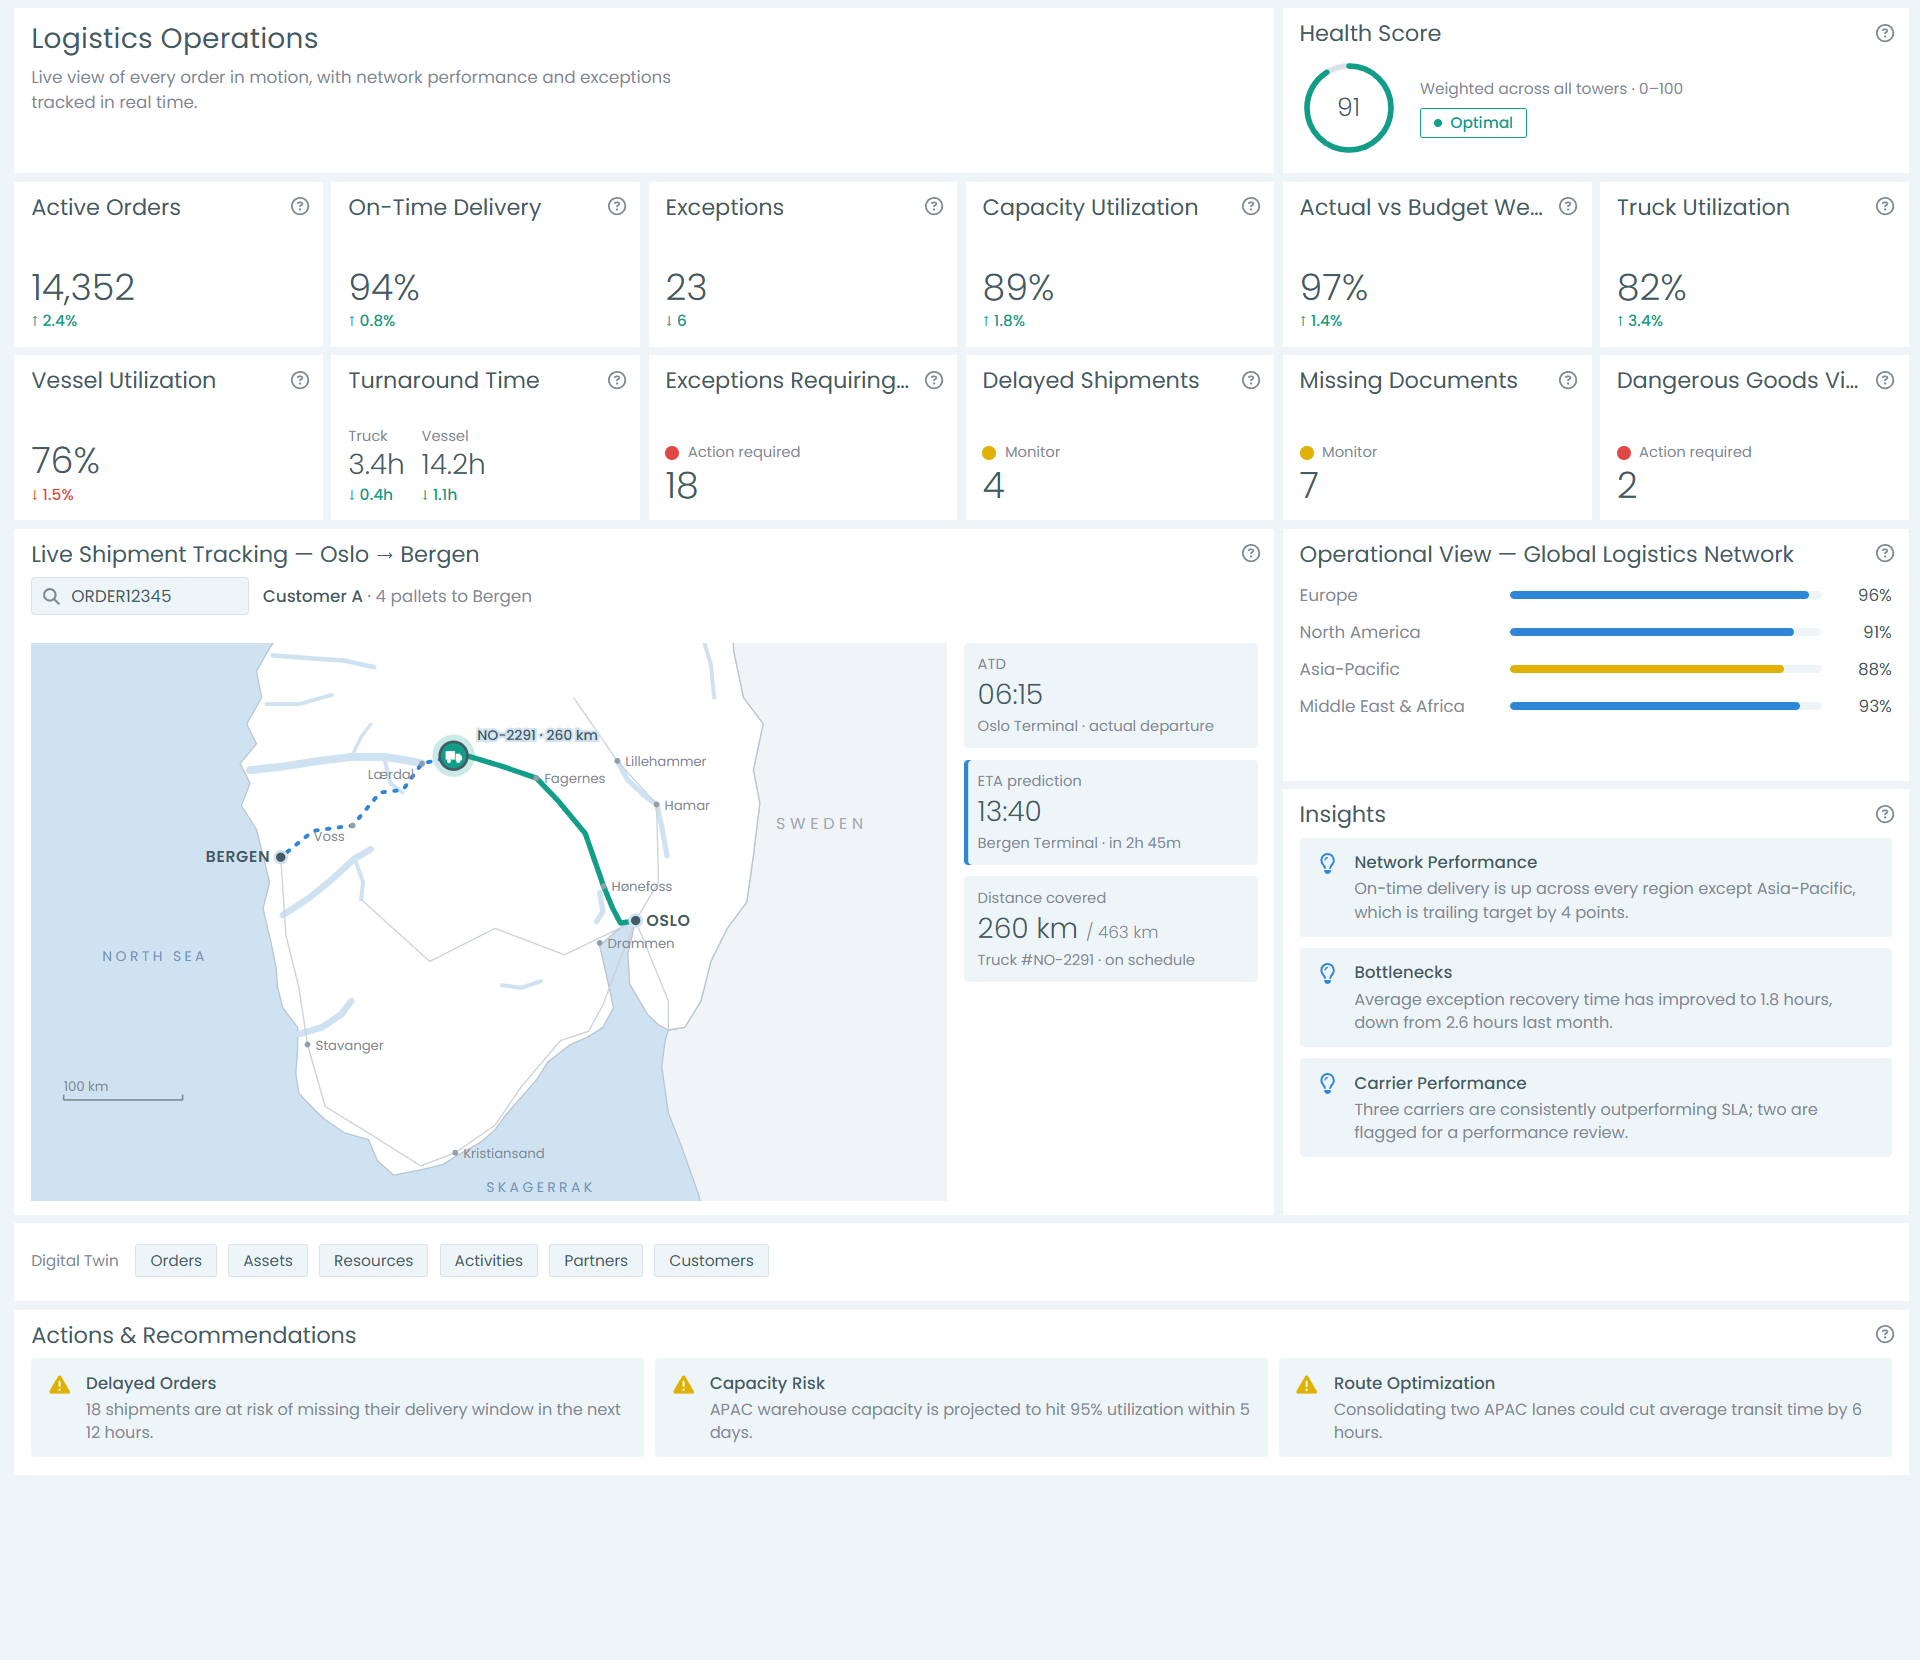Click the Kristiansand map label
Screen dimensions: 1920x1660
click(x=503, y=1153)
